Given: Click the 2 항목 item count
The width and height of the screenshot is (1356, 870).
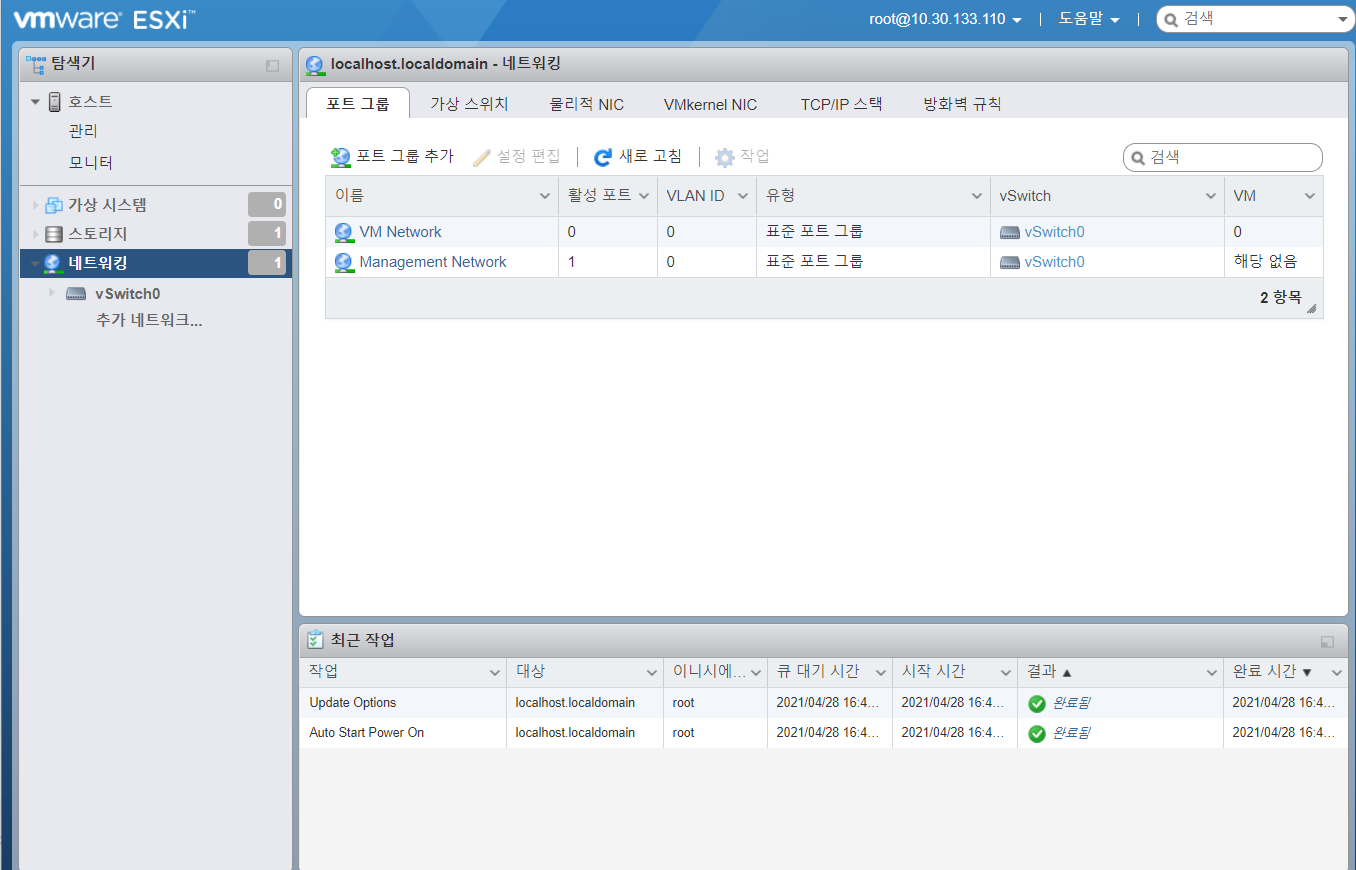Looking at the screenshot, I should tap(1280, 297).
